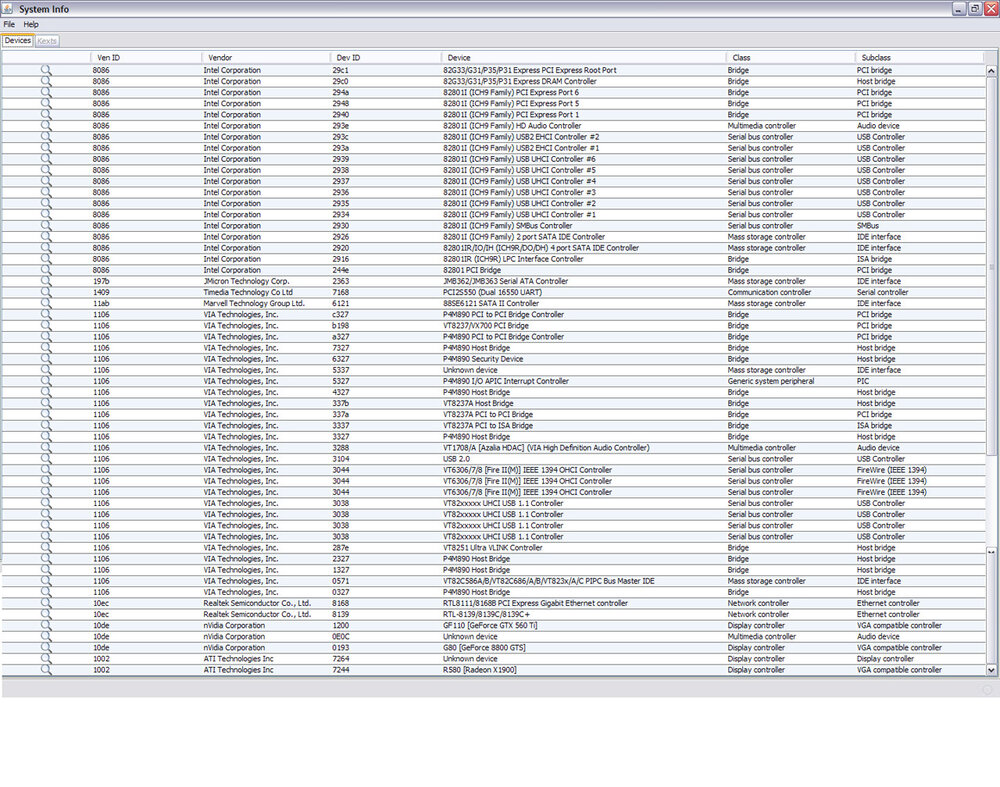Screen dimensions: 1000x787
Task: Switch to the Kexts tab
Action: point(45,41)
